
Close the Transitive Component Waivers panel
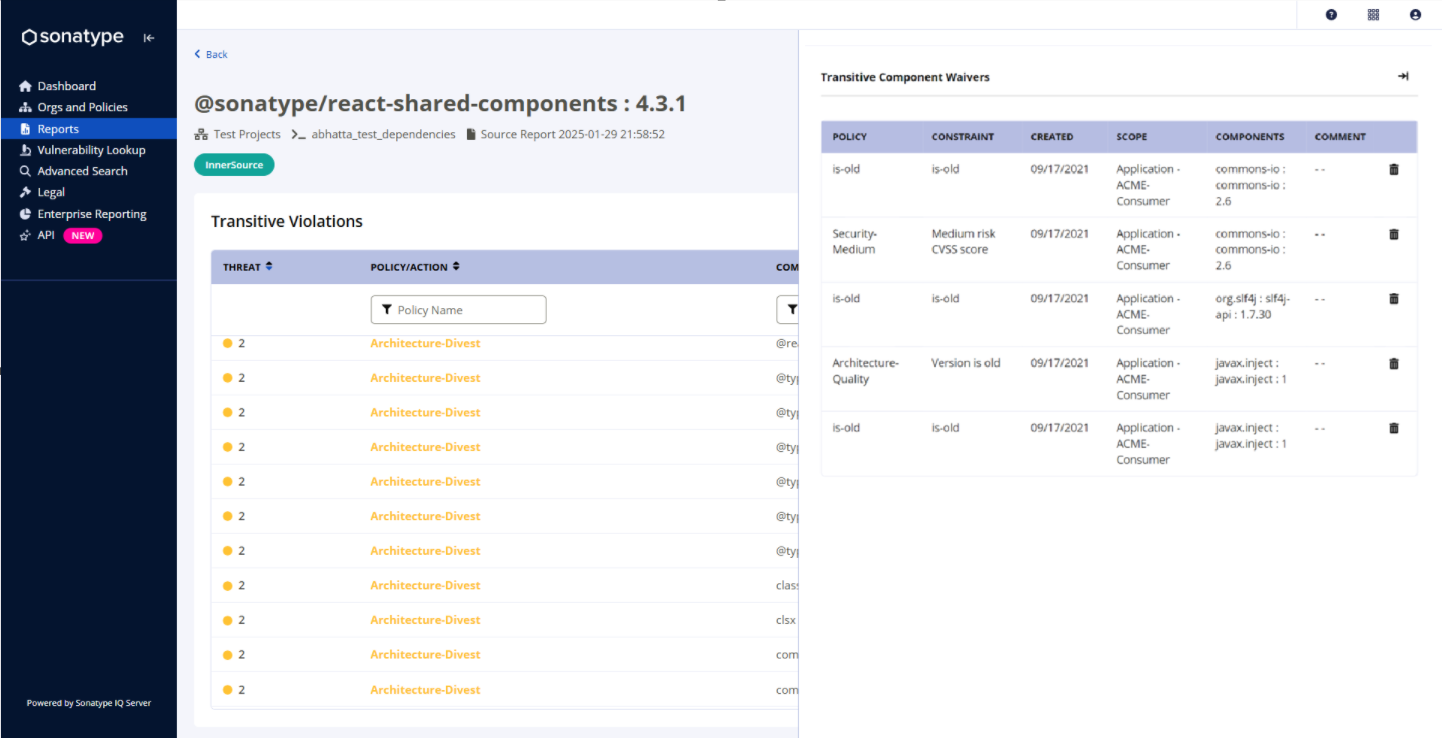(x=1403, y=76)
